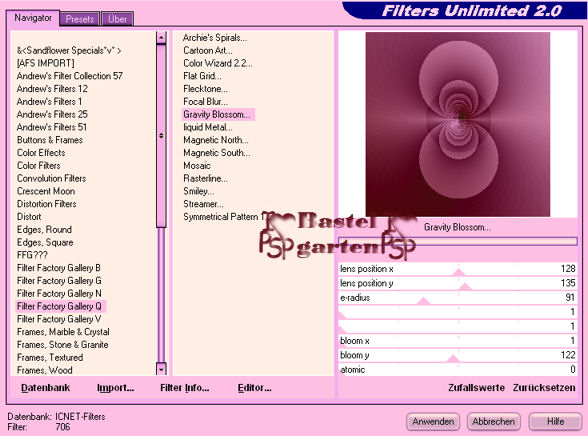This screenshot has width=588, height=436.
Task: Click the bloom y slider handle
Action: click(x=453, y=358)
